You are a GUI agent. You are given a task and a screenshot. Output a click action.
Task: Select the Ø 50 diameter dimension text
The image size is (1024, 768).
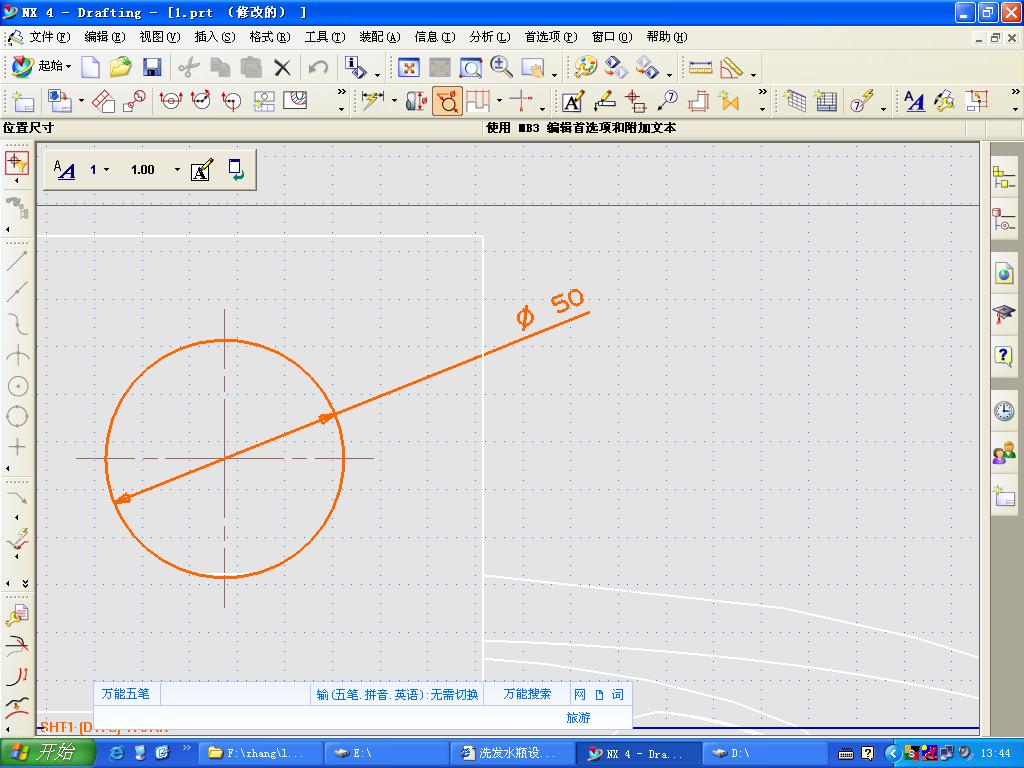(550, 308)
